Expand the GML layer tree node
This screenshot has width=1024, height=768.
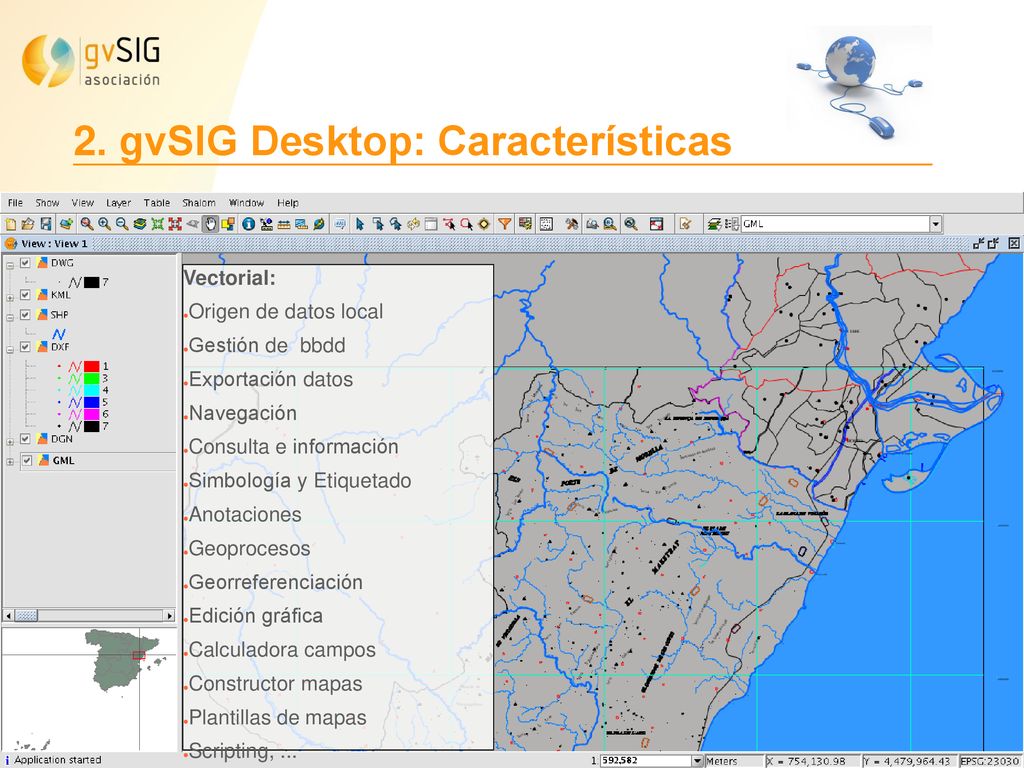(10, 462)
